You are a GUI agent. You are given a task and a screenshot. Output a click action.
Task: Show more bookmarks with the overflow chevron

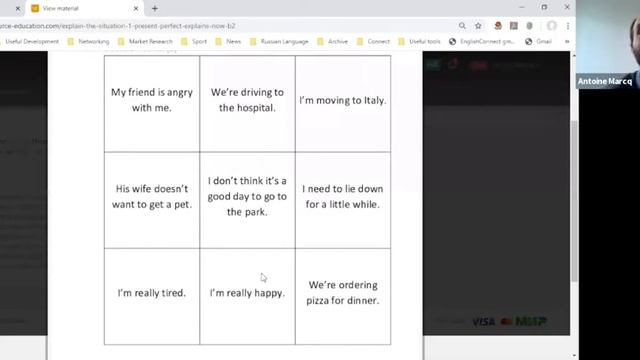(567, 42)
